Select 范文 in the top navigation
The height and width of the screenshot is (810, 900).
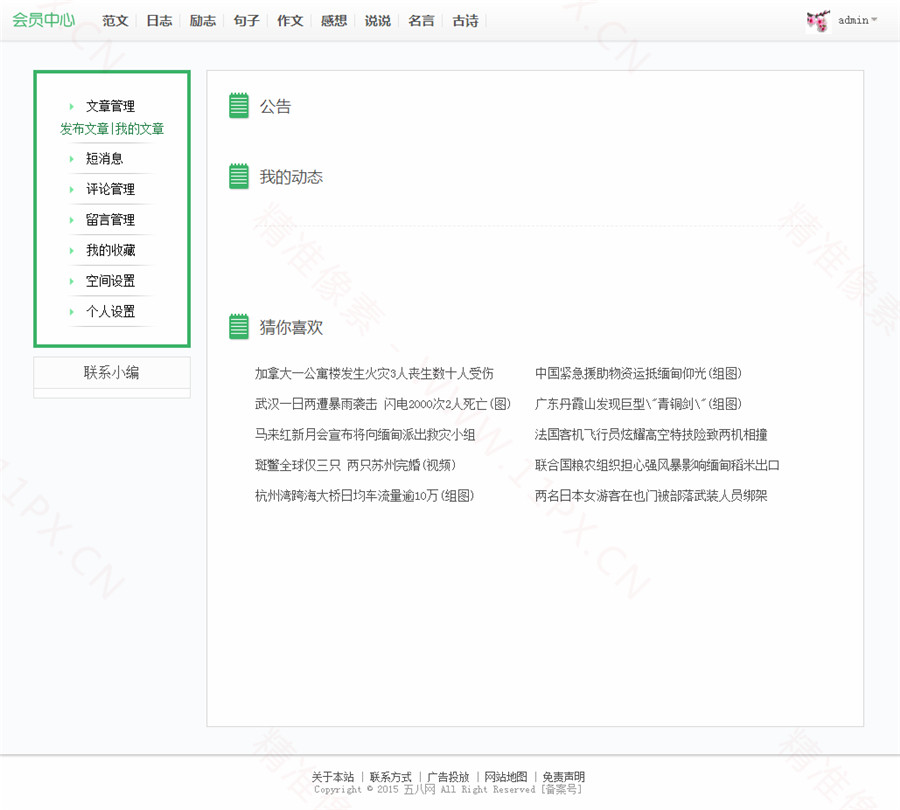click(x=115, y=21)
